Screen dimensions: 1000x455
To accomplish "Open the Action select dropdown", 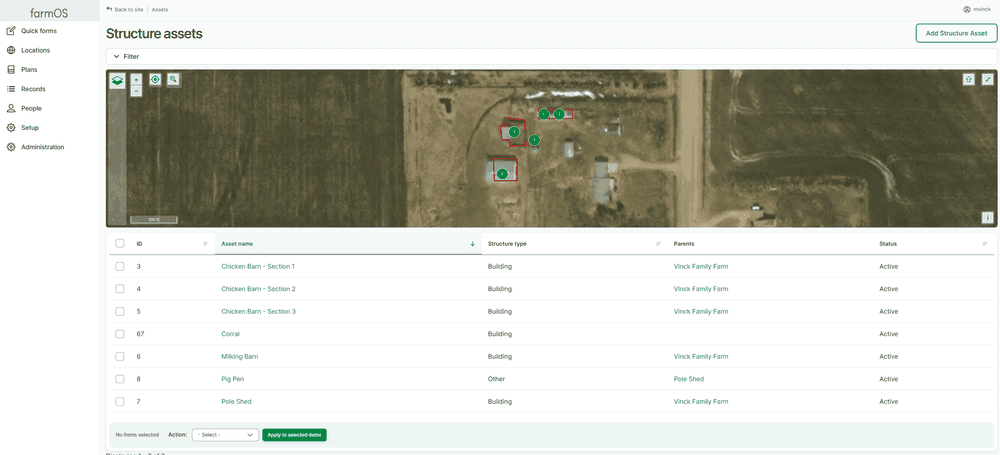I will [226, 435].
